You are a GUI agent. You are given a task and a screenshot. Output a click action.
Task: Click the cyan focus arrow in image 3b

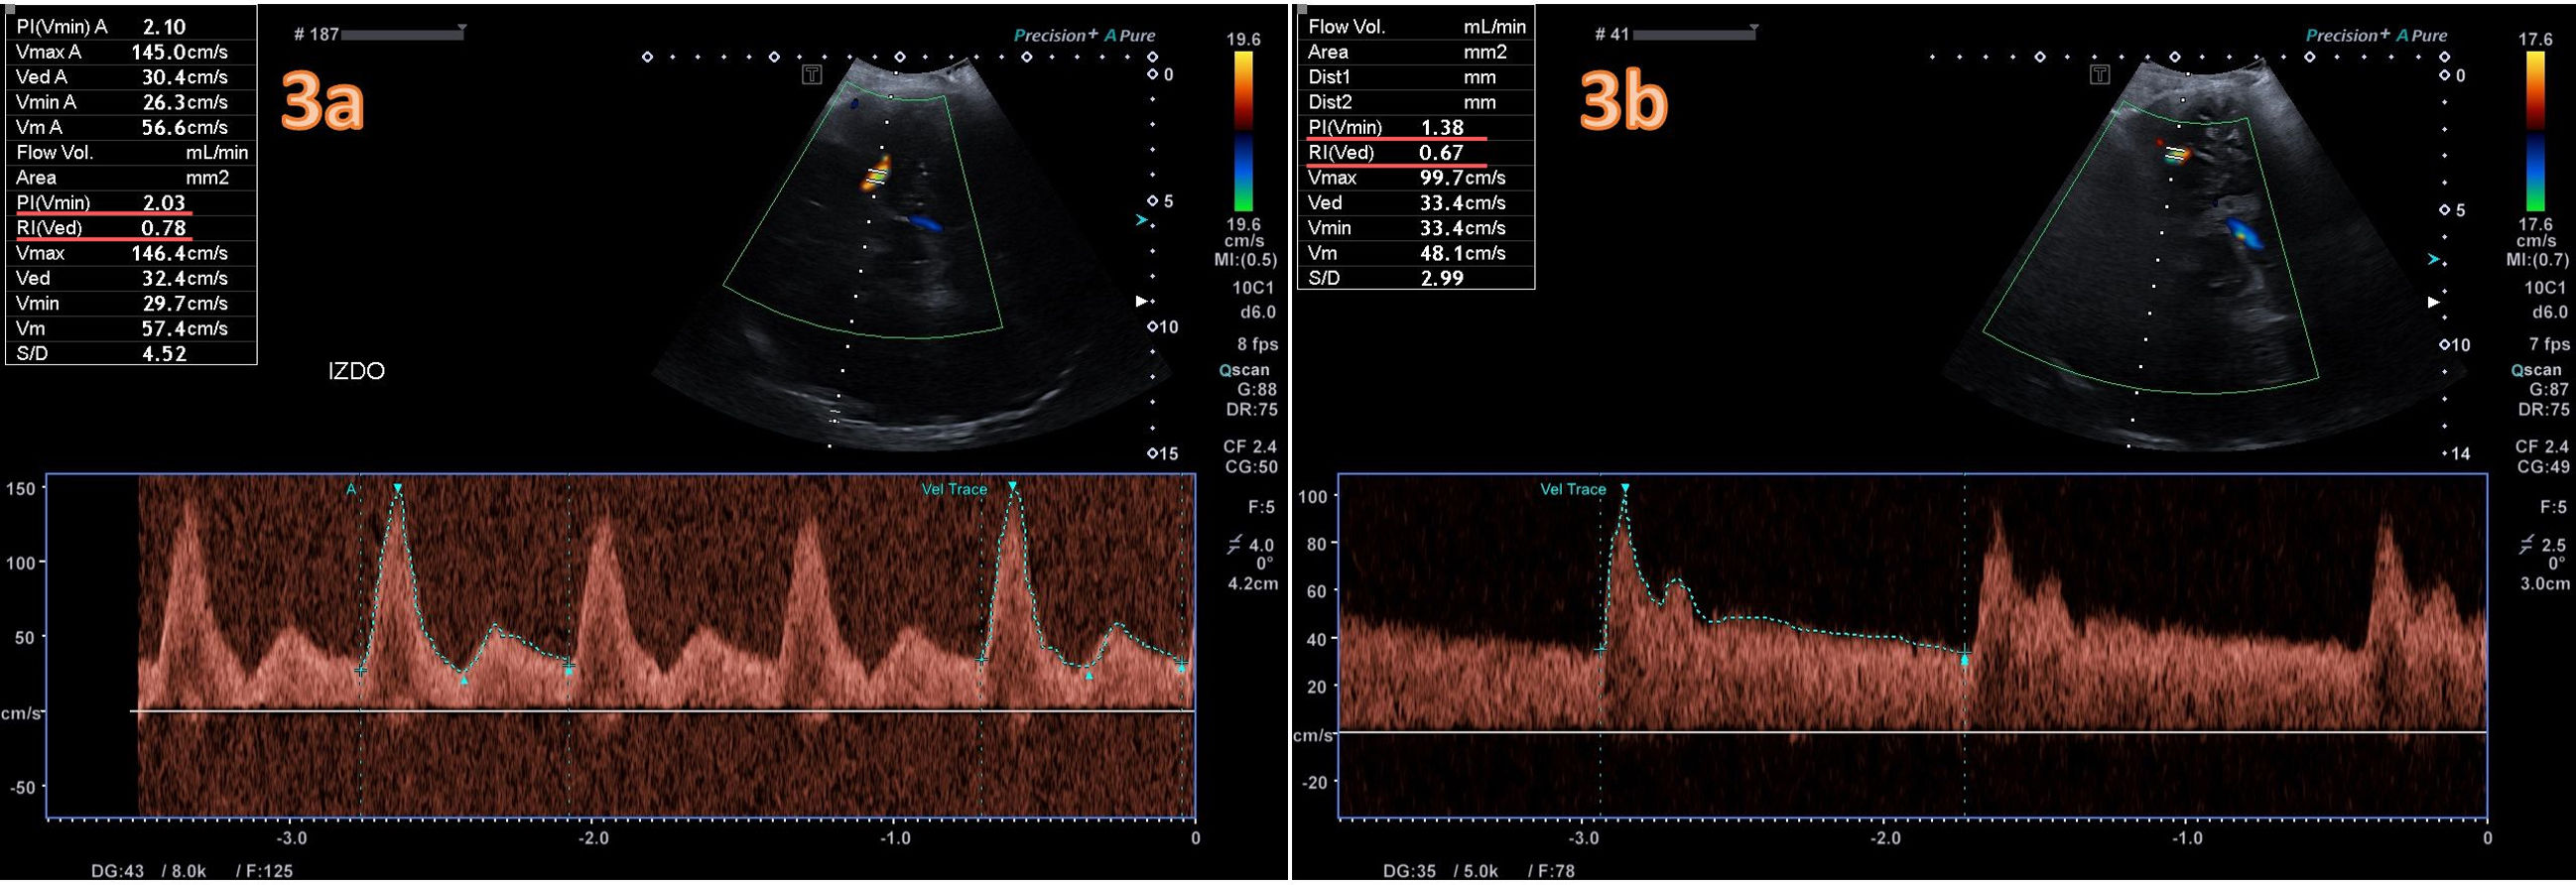[x=2432, y=260]
